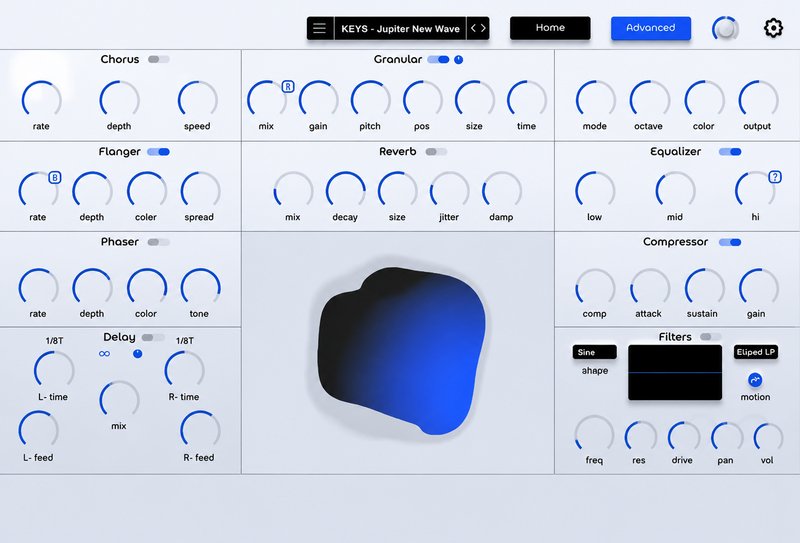Click the Filters freq knob
800x543 pixels.
[594, 435]
